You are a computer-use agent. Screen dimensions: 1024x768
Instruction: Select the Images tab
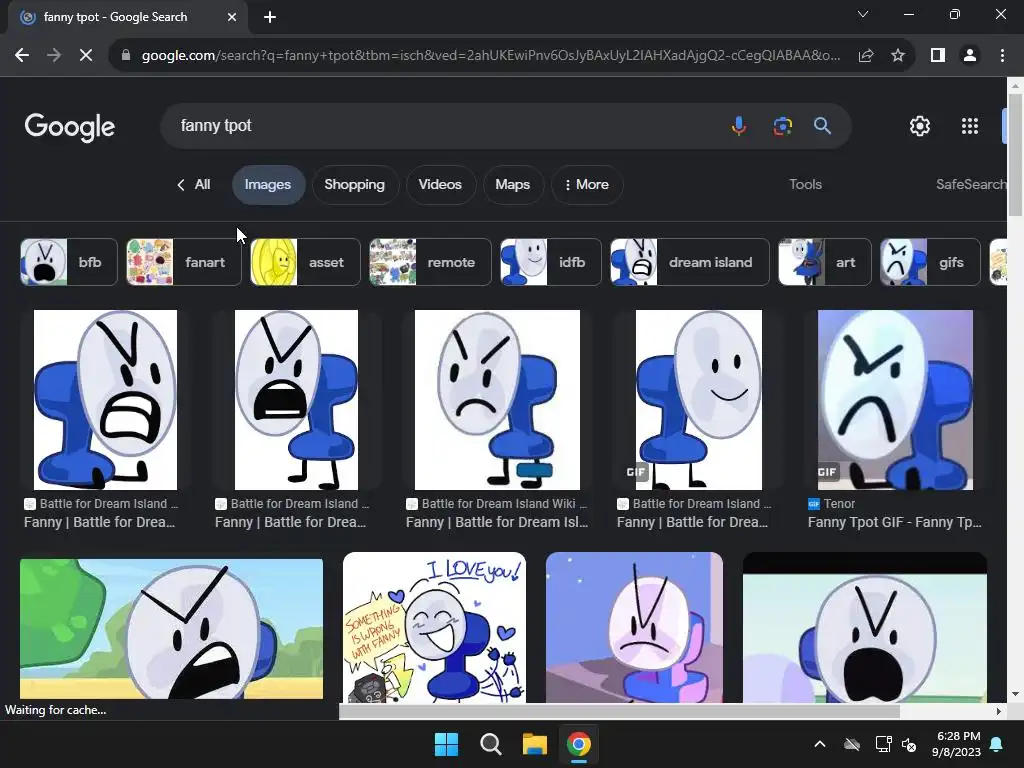tap(268, 185)
